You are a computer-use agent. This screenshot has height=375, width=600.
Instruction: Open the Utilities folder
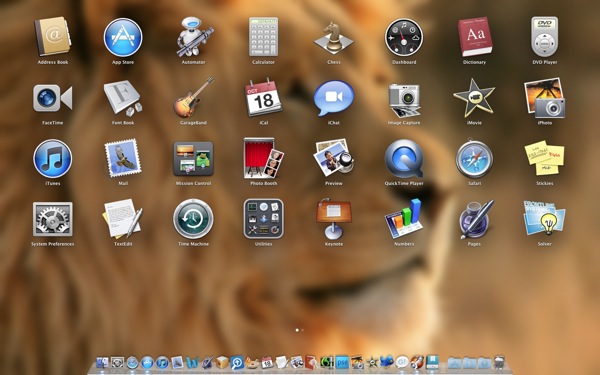pos(263,219)
